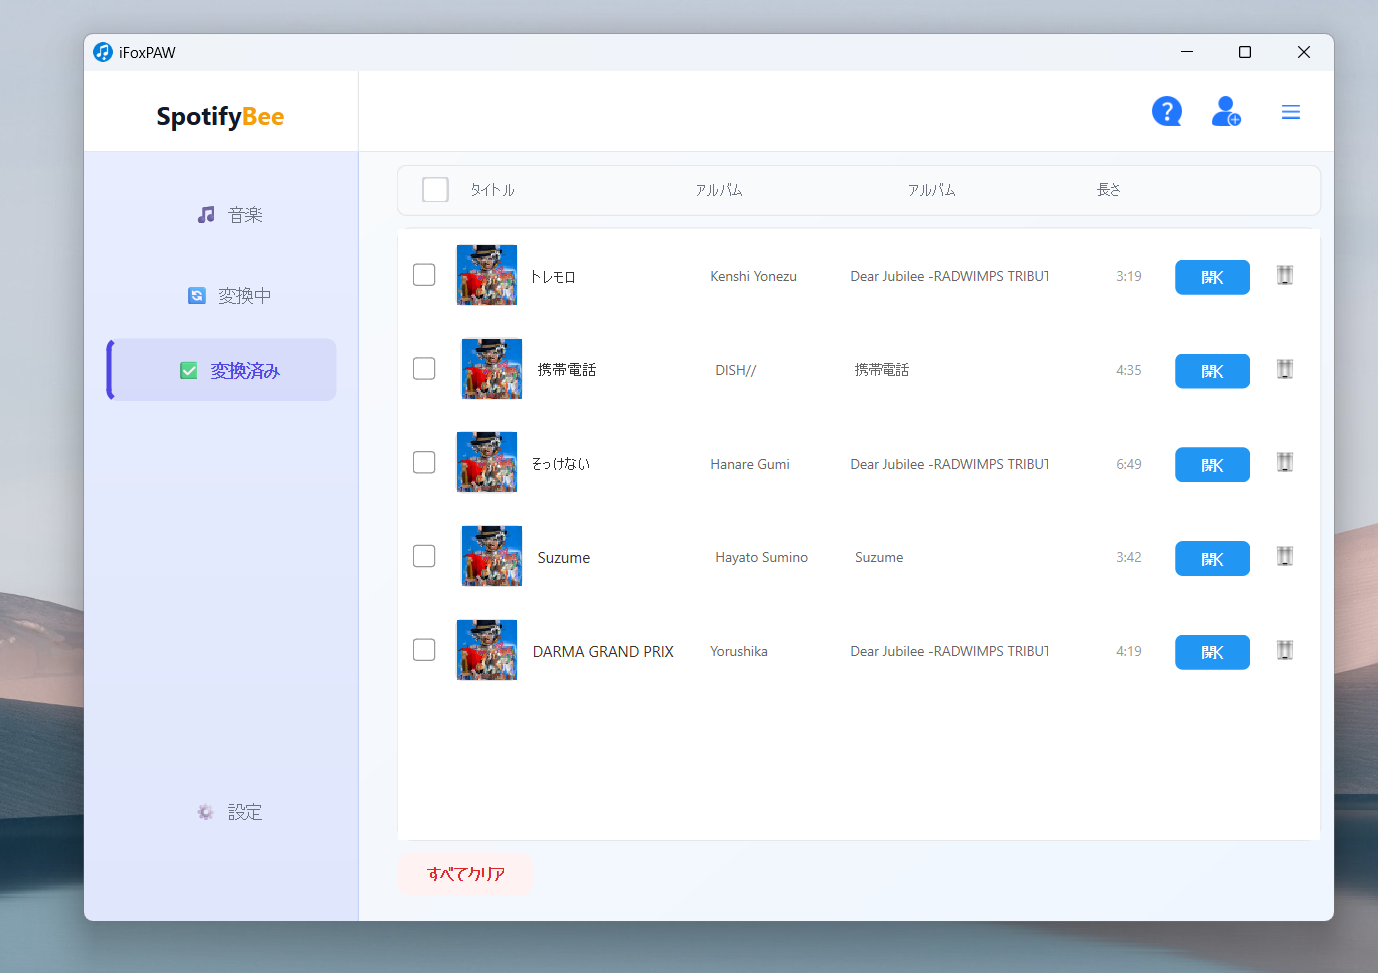This screenshot has width=1378, height=973.
Task: Click the iFoxPAW app icon in titlebar
Action: pos(102,52)
